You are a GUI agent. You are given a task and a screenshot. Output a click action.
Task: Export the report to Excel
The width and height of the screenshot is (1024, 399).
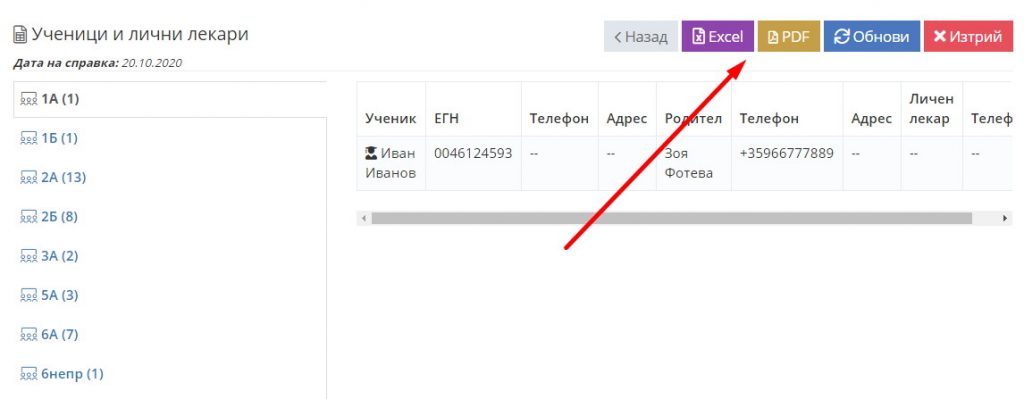pyautogui.click(x=718, y=37)
